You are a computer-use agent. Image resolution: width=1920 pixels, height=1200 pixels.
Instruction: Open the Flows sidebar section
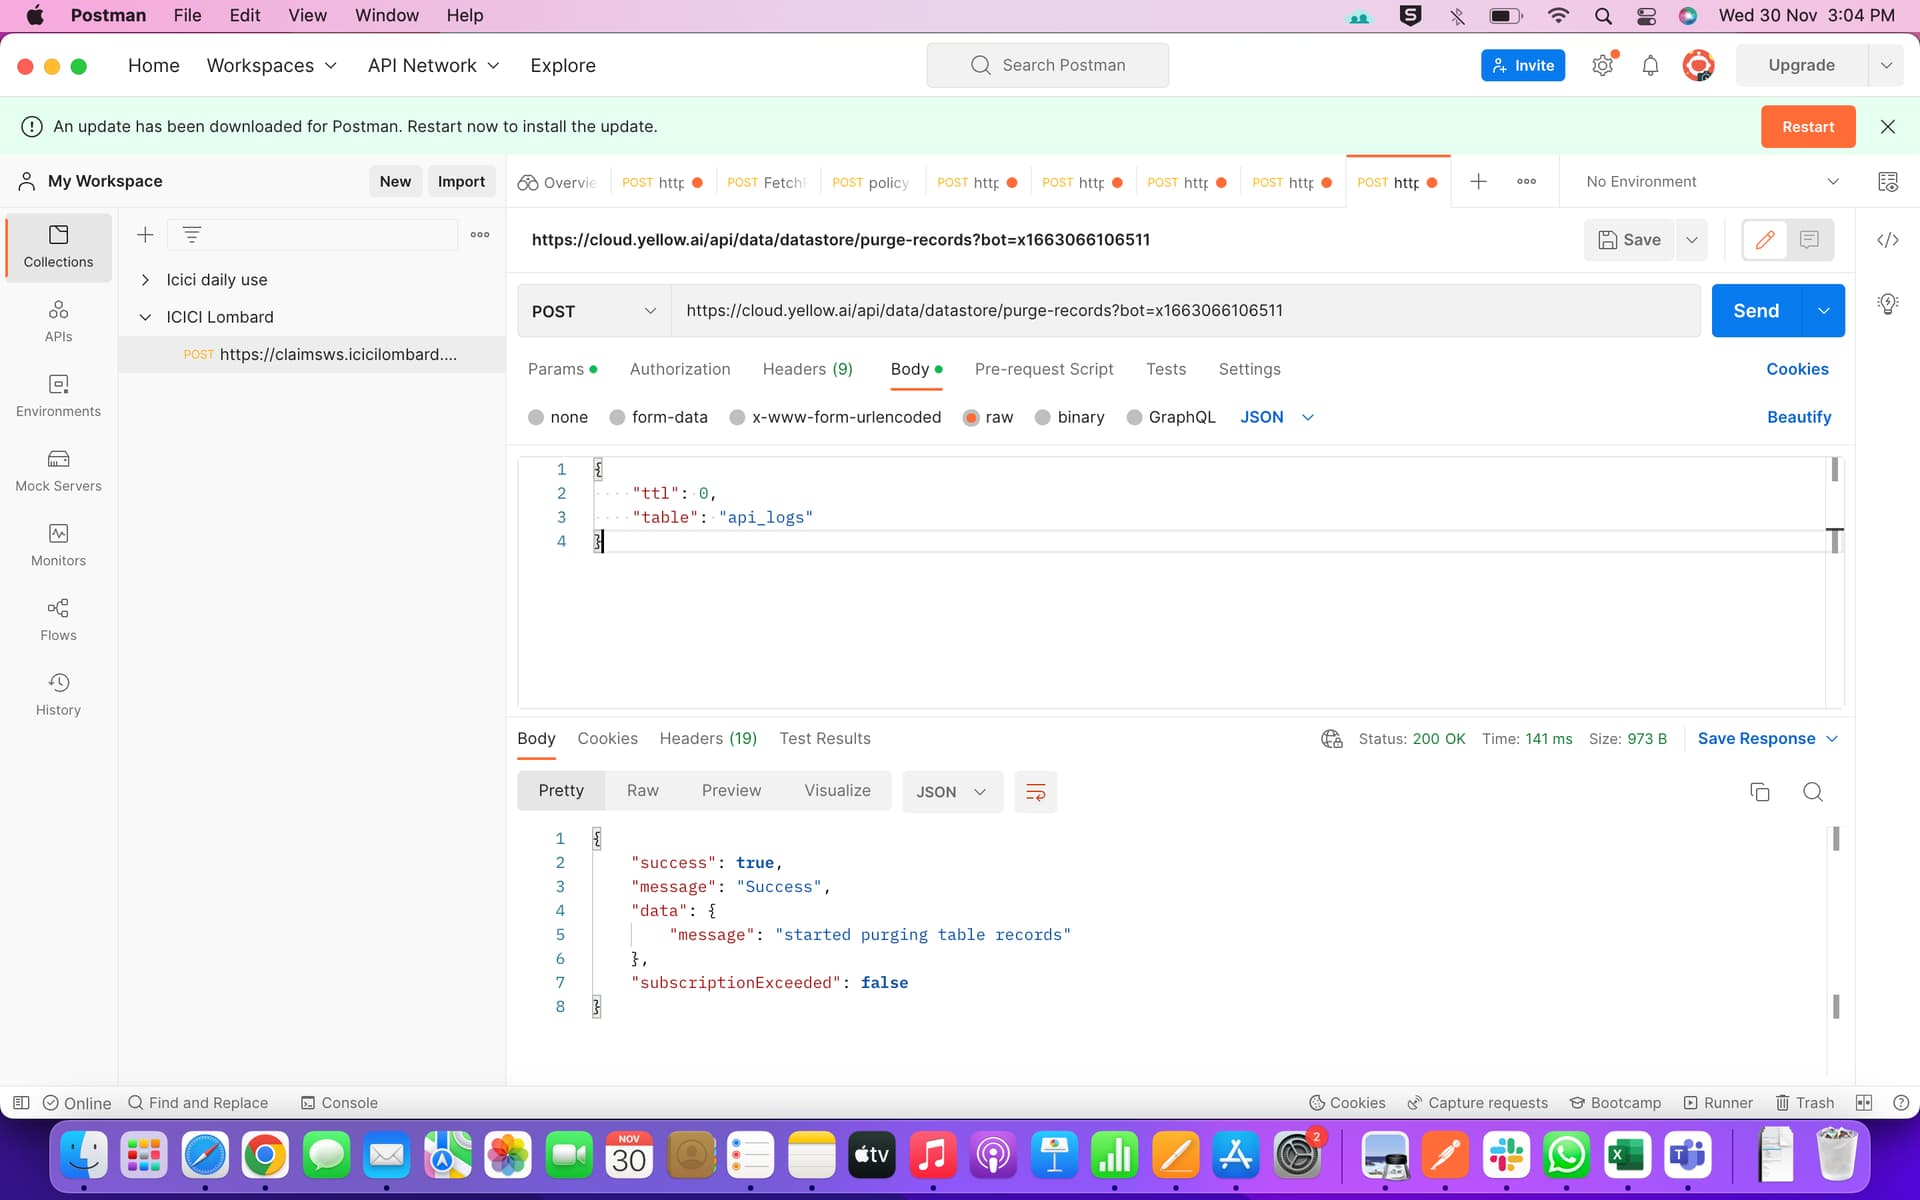[x=58, y=620]
